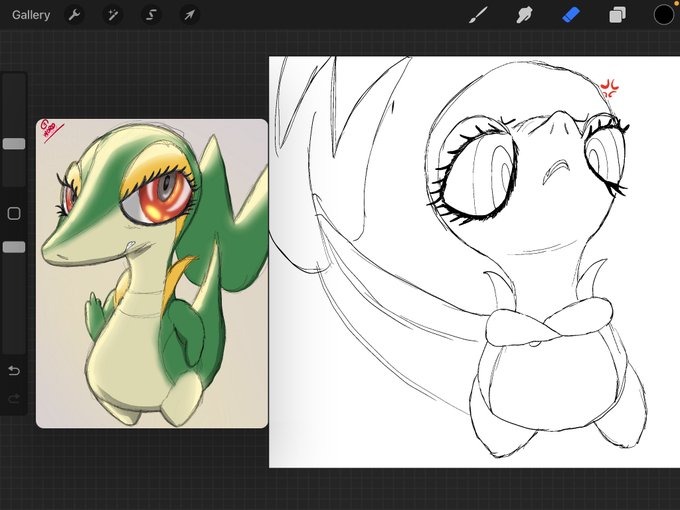The height and width of the screenshot is (510, 680).
Task: Tap the line-art sketch canvas
Action: coord(474,262)
